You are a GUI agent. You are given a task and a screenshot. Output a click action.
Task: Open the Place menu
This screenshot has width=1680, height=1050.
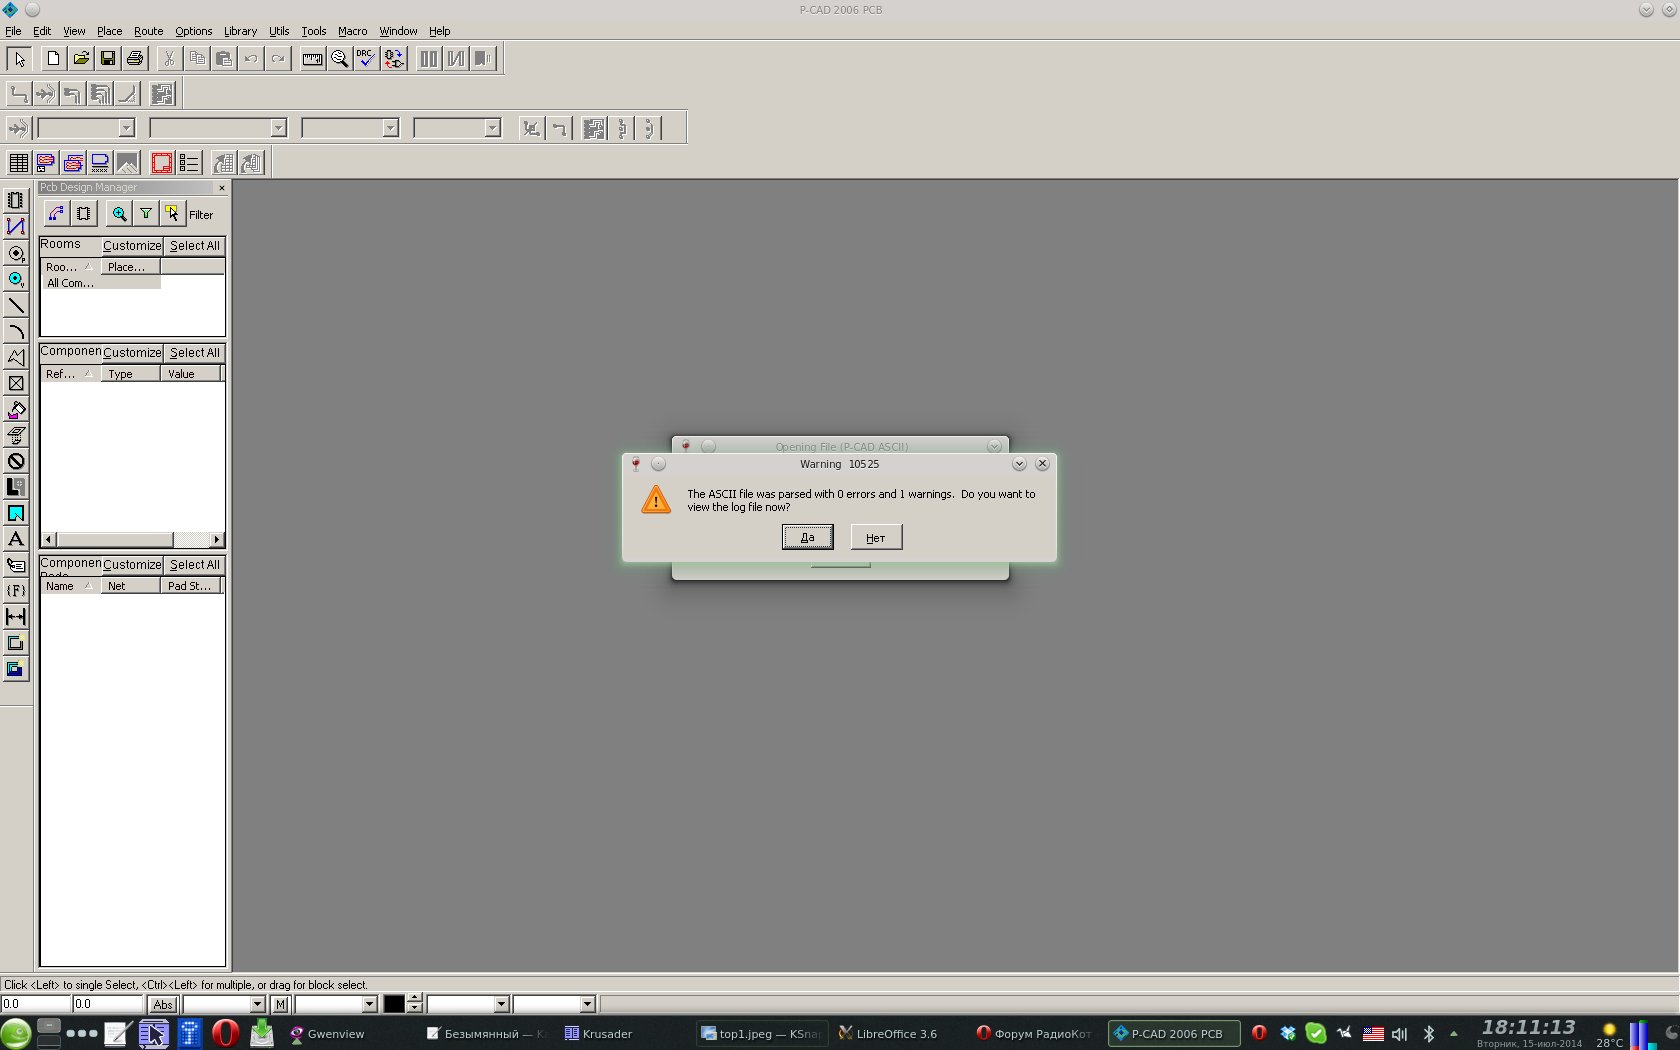click(x=109, y=31)
